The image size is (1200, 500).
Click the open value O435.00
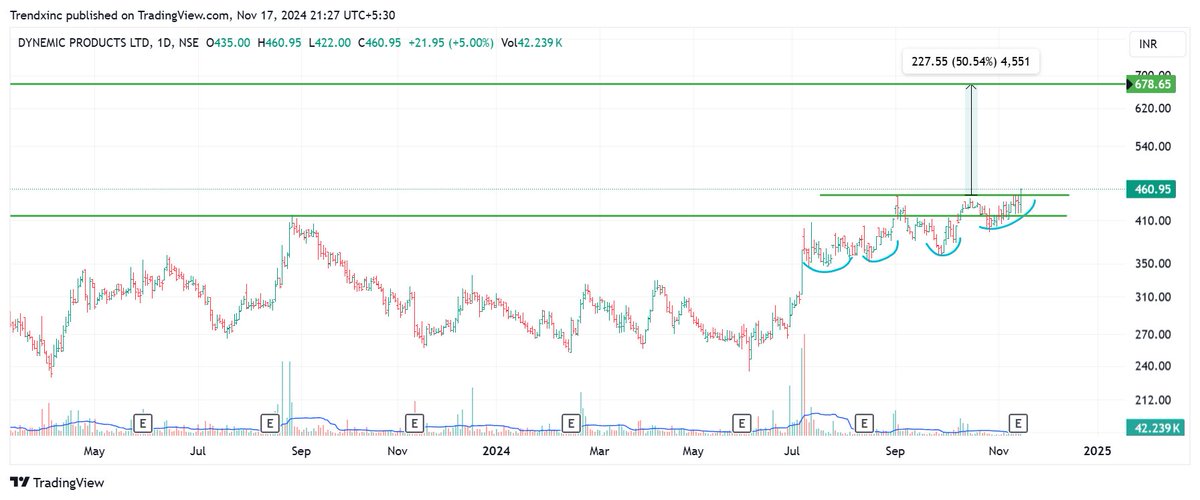pyautogui.click(x=228, y=42)
